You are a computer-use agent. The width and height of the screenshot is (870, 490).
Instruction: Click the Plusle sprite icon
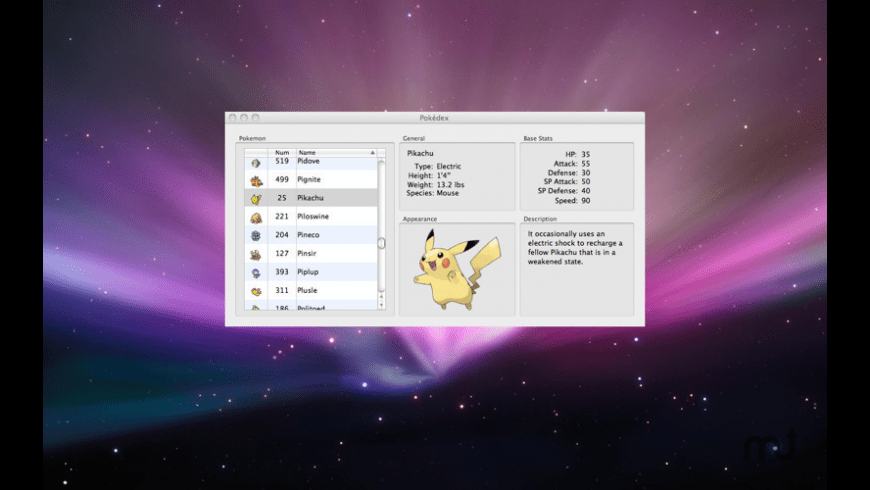[256, 291]
